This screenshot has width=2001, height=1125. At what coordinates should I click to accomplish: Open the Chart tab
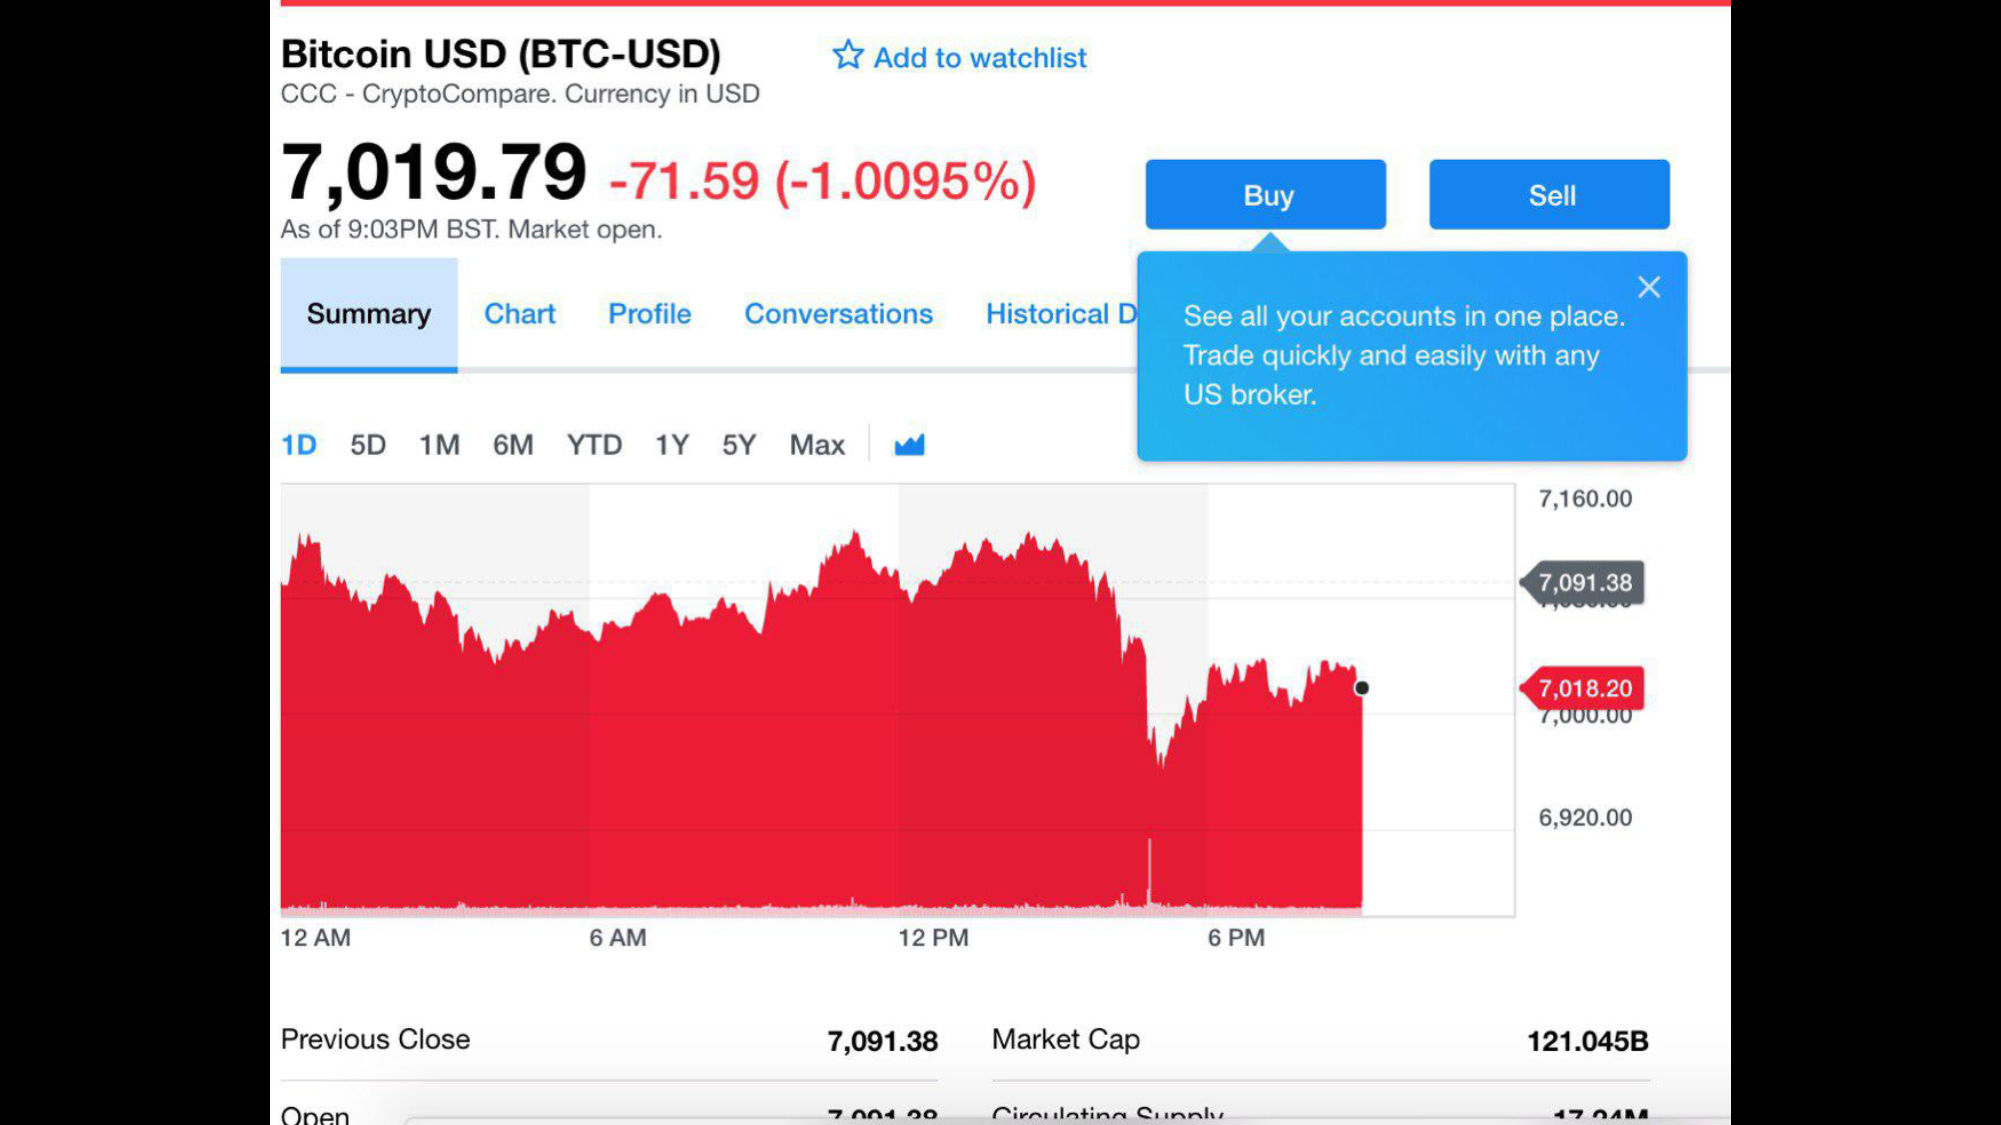coord(519,314)
